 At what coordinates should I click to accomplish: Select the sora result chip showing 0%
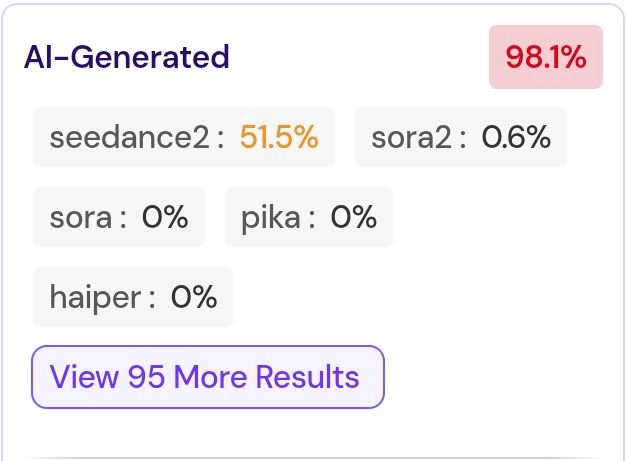(x=119, y=217)
